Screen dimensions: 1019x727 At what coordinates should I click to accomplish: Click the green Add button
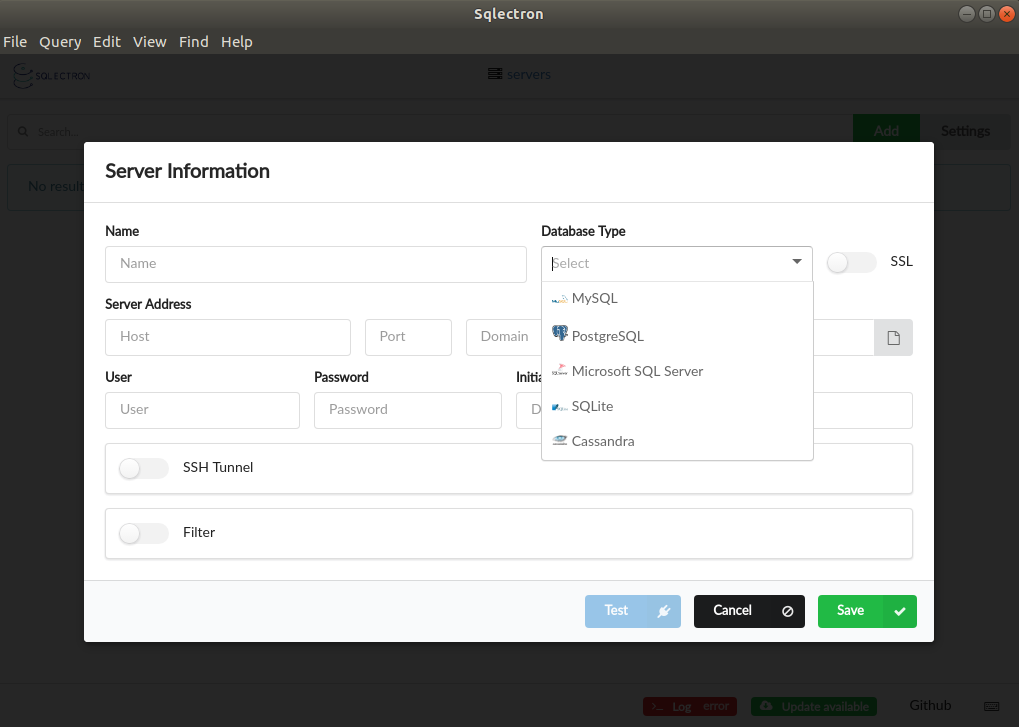886,131
